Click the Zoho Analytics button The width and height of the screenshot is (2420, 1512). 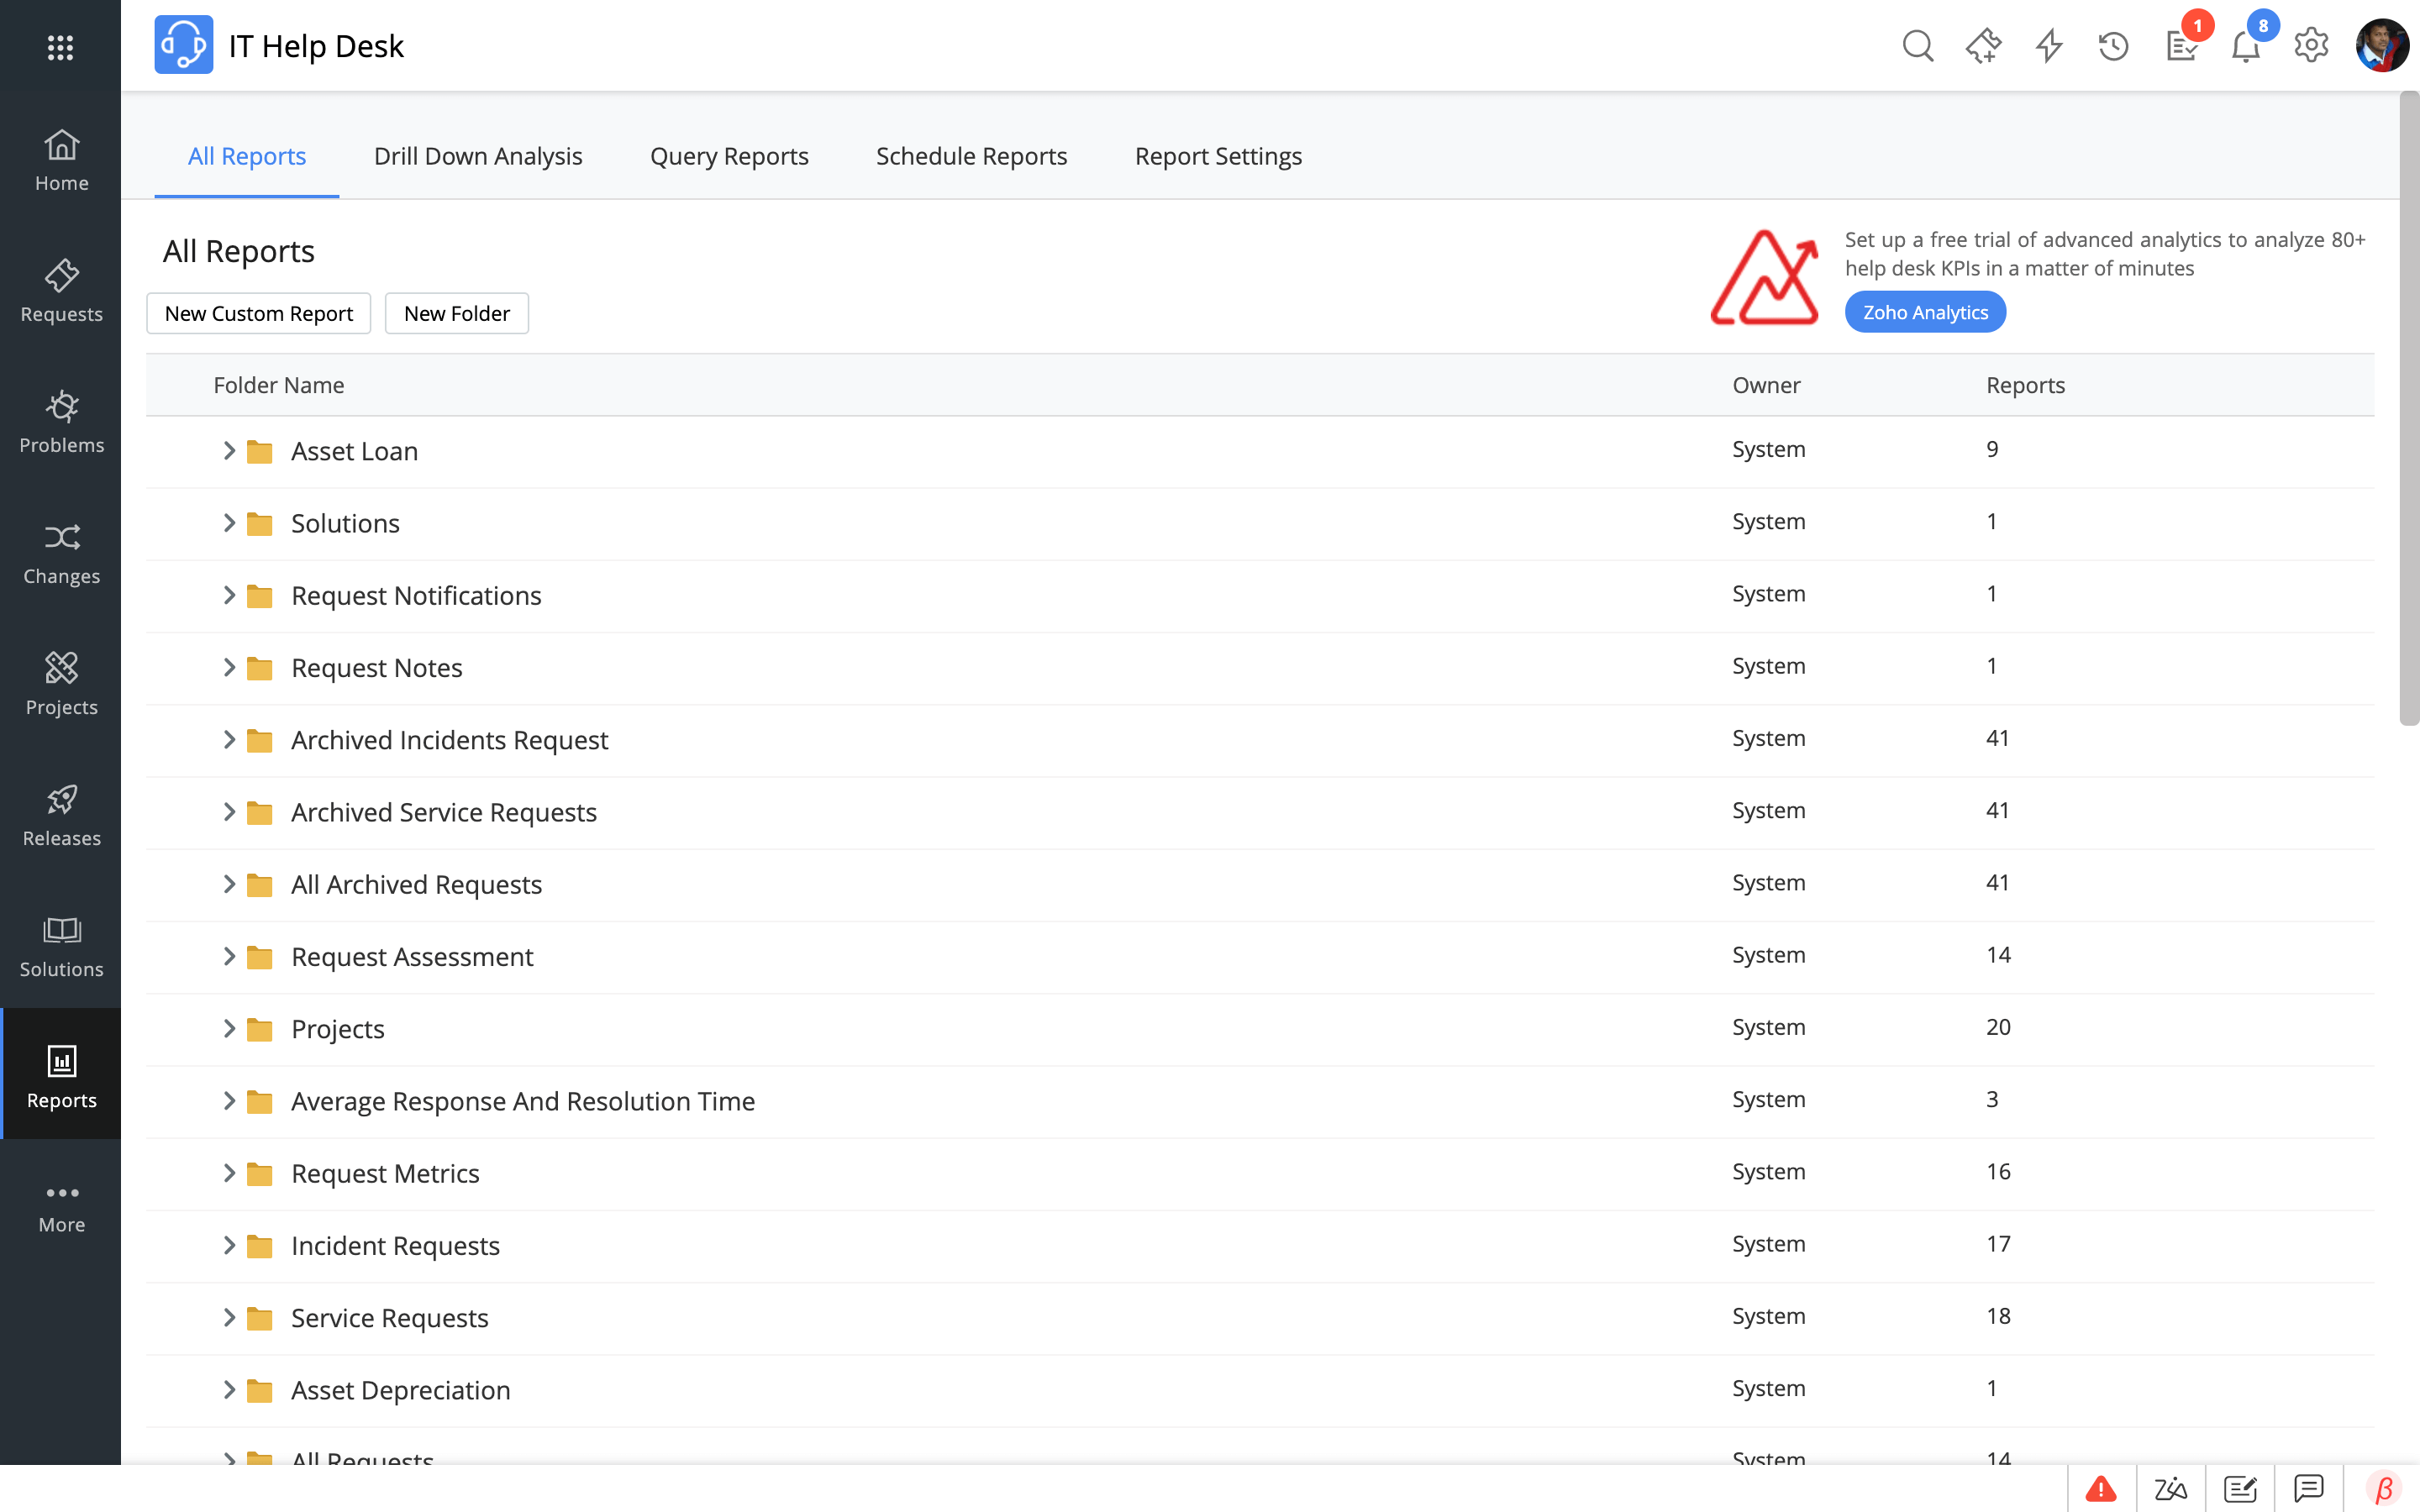click(x=1924, y=312)
